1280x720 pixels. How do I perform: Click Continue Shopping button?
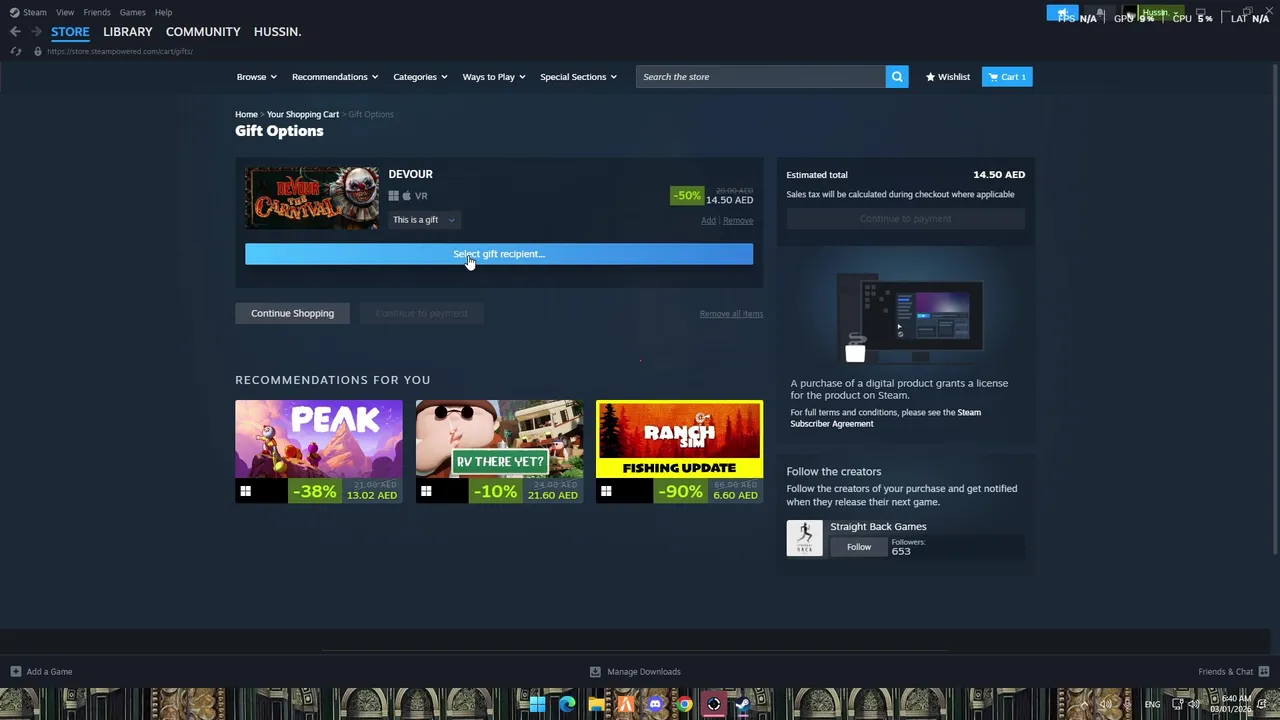point(292,313)
